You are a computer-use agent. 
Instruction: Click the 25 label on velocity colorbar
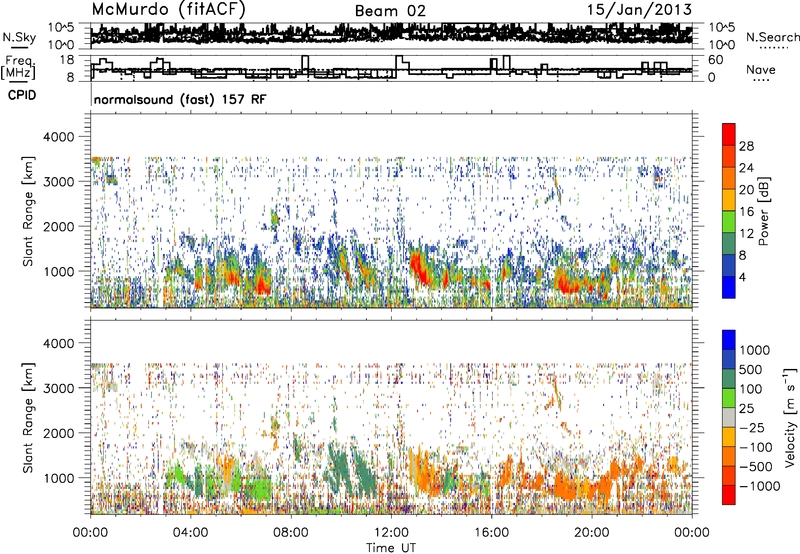tap(746, 408)
